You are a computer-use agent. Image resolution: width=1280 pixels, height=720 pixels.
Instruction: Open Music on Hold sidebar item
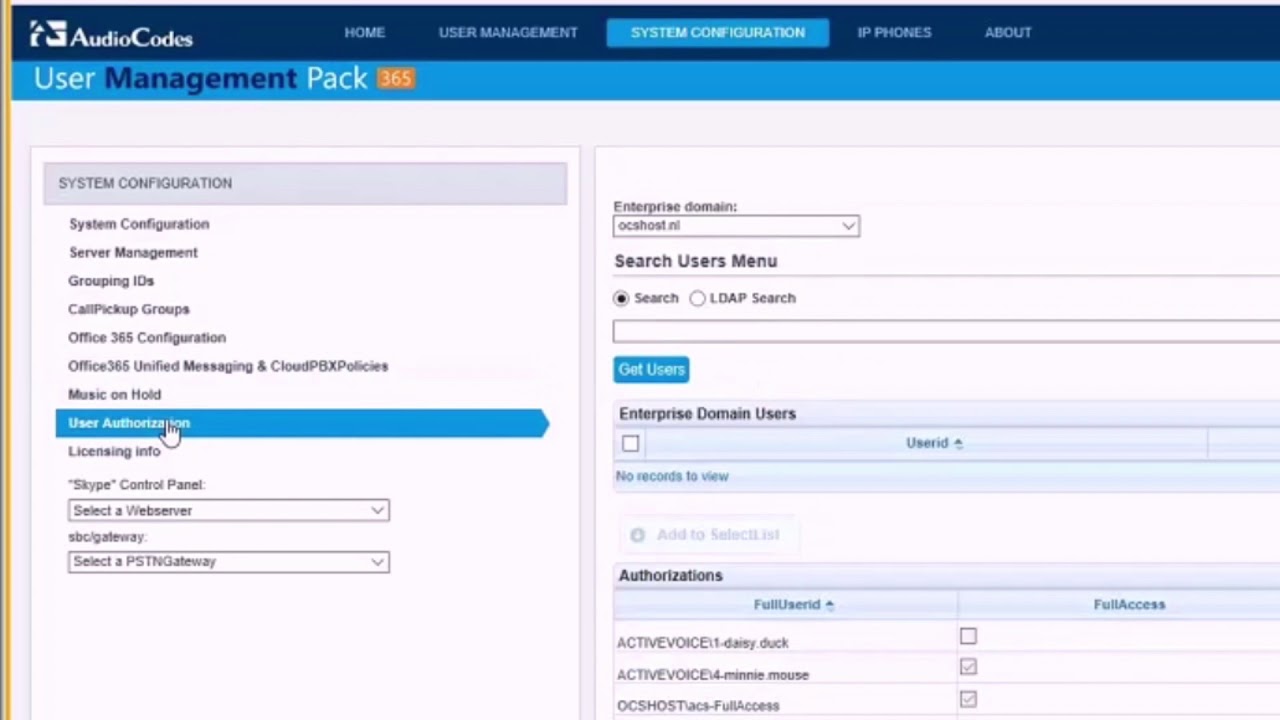point(114,394)
